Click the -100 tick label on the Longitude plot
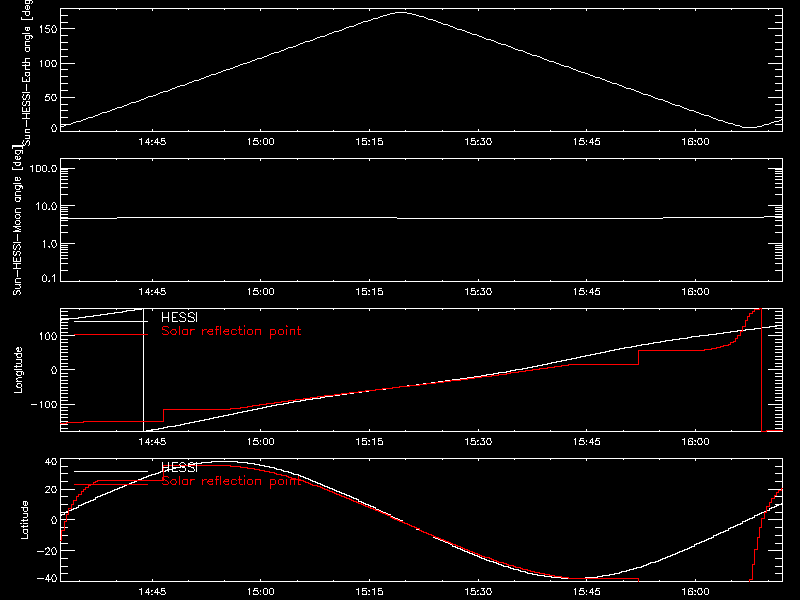The height and width of the screenshot is (600, 800). point(44,405)
